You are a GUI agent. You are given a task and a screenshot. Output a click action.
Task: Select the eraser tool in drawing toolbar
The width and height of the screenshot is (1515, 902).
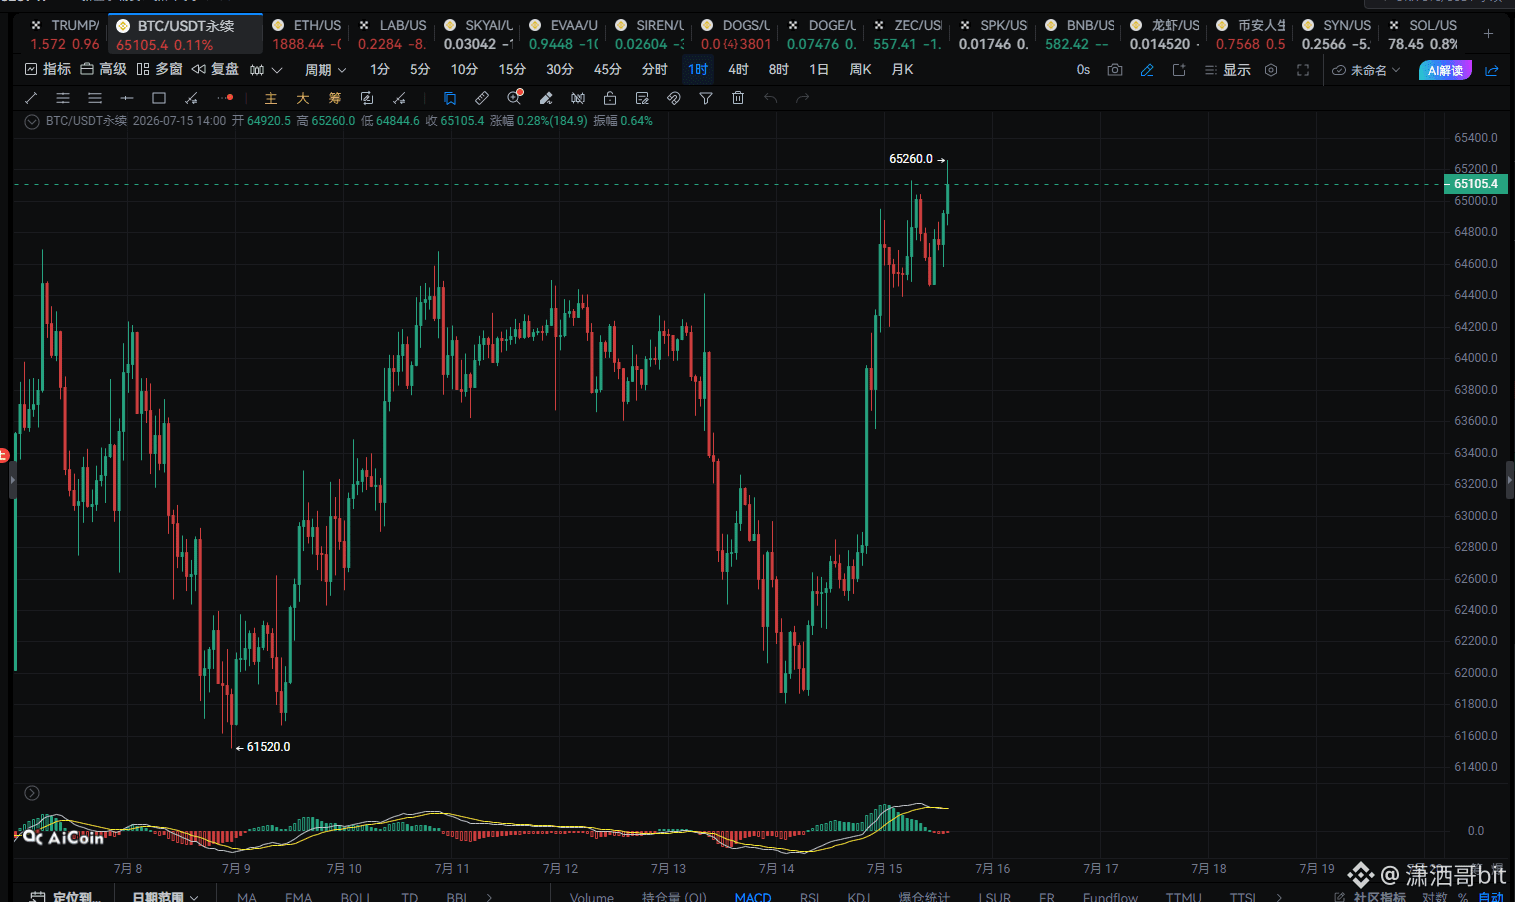pos(546,98)
